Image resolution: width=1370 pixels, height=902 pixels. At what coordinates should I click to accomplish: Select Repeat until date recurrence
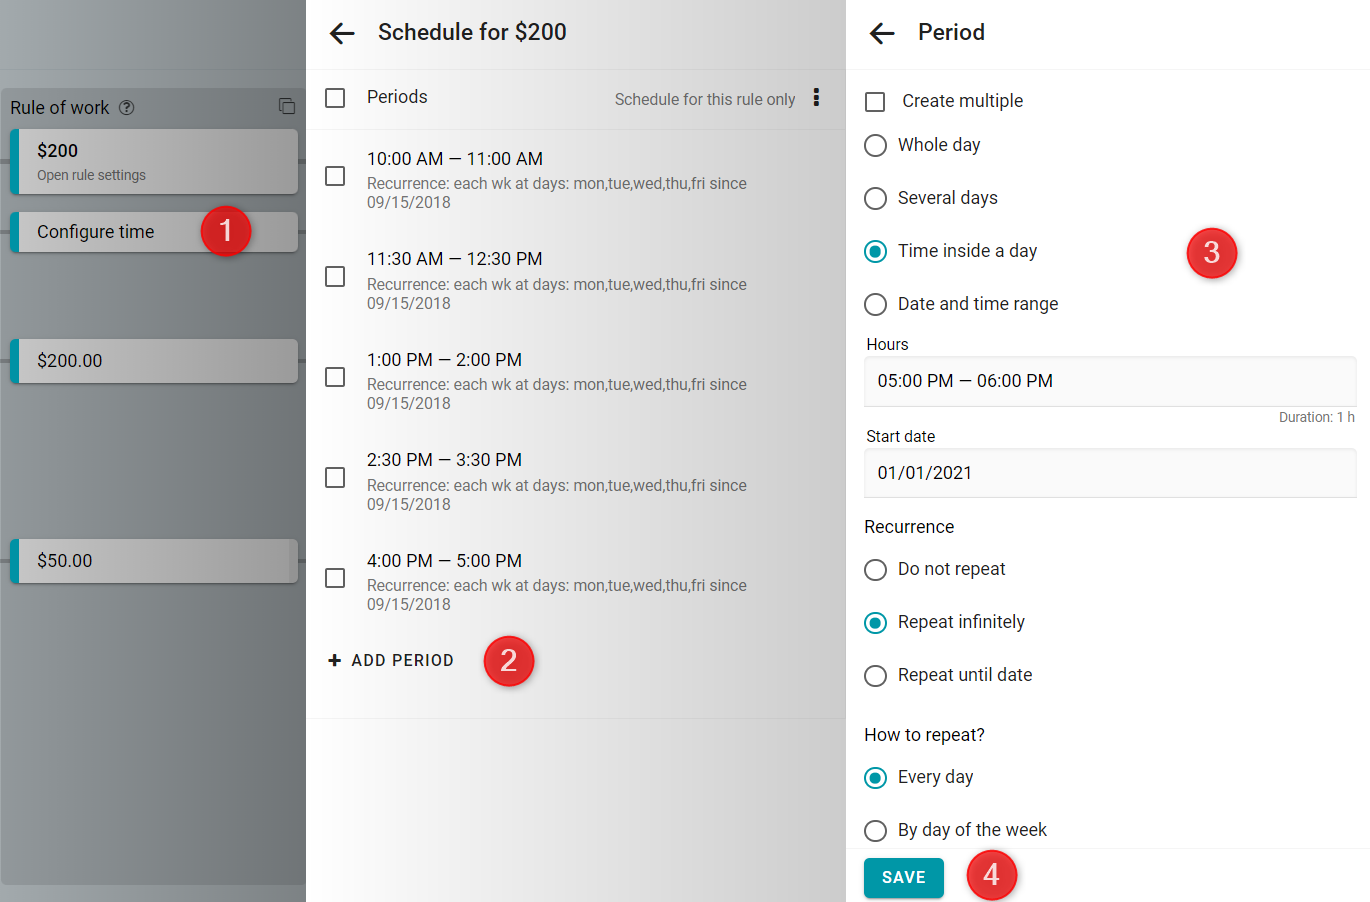click(x=875, y=675)
